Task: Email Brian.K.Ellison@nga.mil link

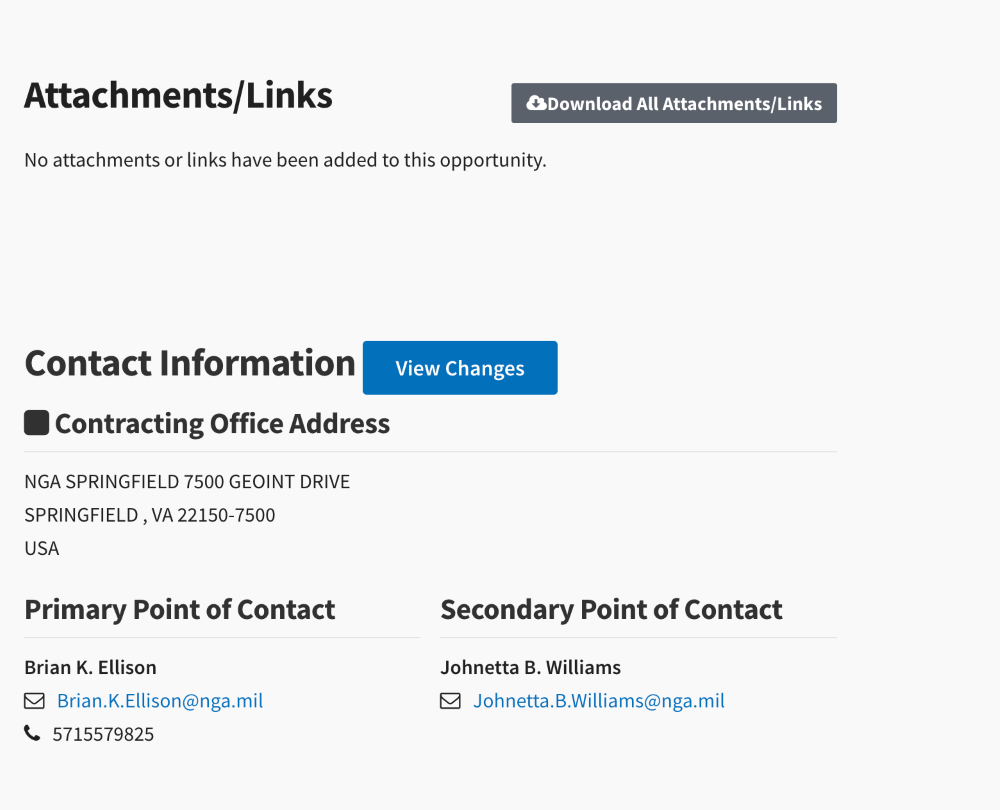Action: 159,701
